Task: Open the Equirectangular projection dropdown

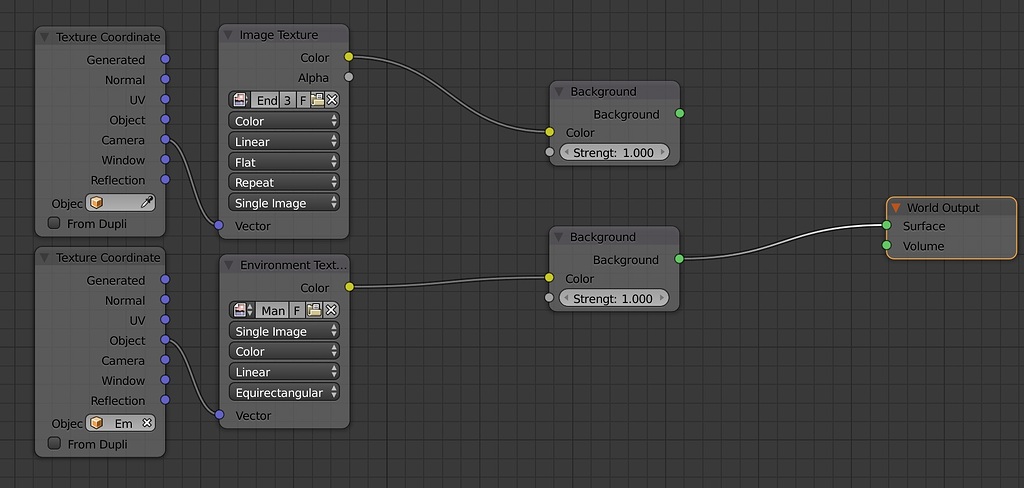Action: coord(284,393)
